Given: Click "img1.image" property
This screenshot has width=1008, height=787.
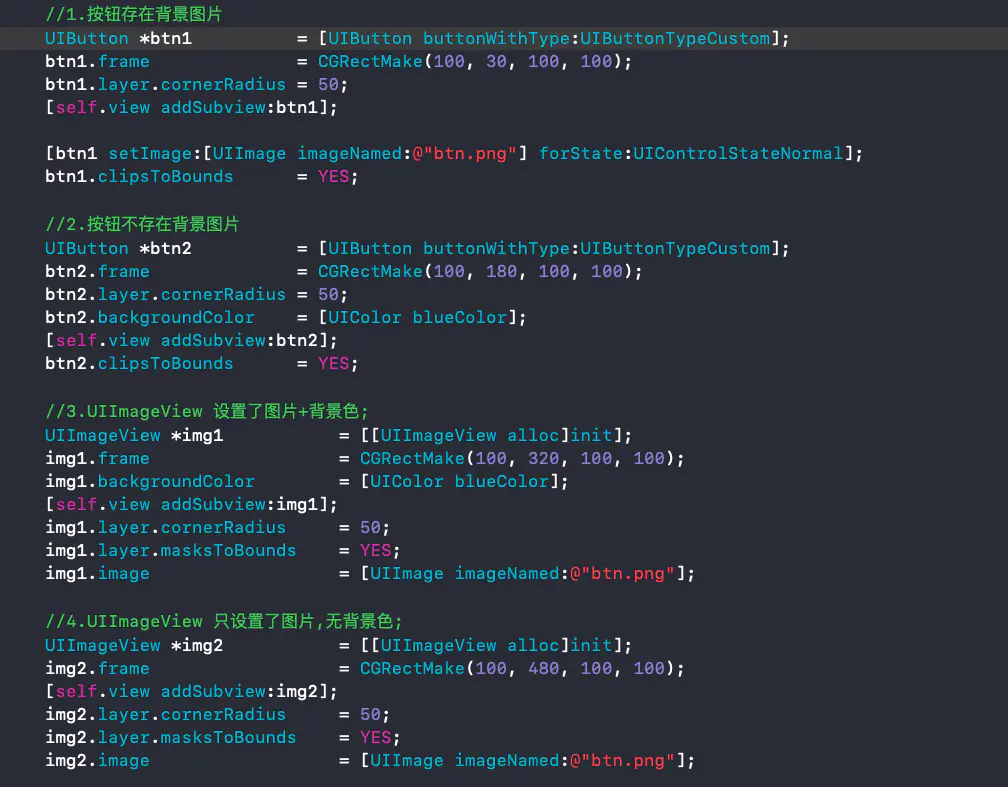Looking at the screenshot, I should point(97,574).
